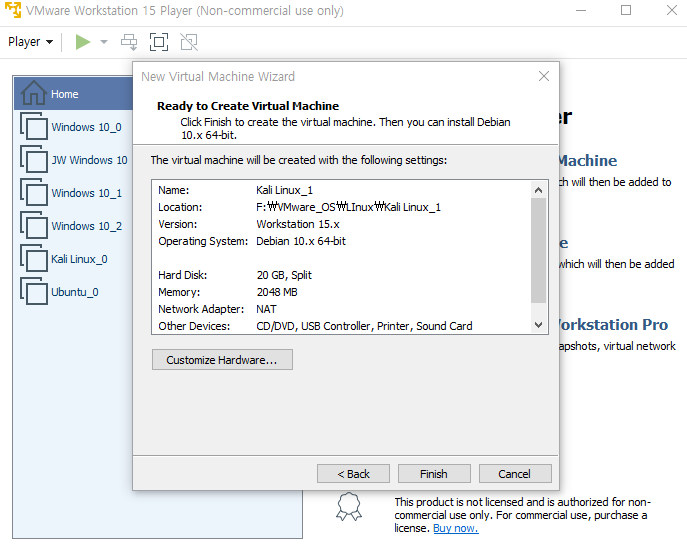Viewport: 687px width, 549px height.
Task: Click the VM icon beside Kali Linux_0
Action: (x=34, y=258)
